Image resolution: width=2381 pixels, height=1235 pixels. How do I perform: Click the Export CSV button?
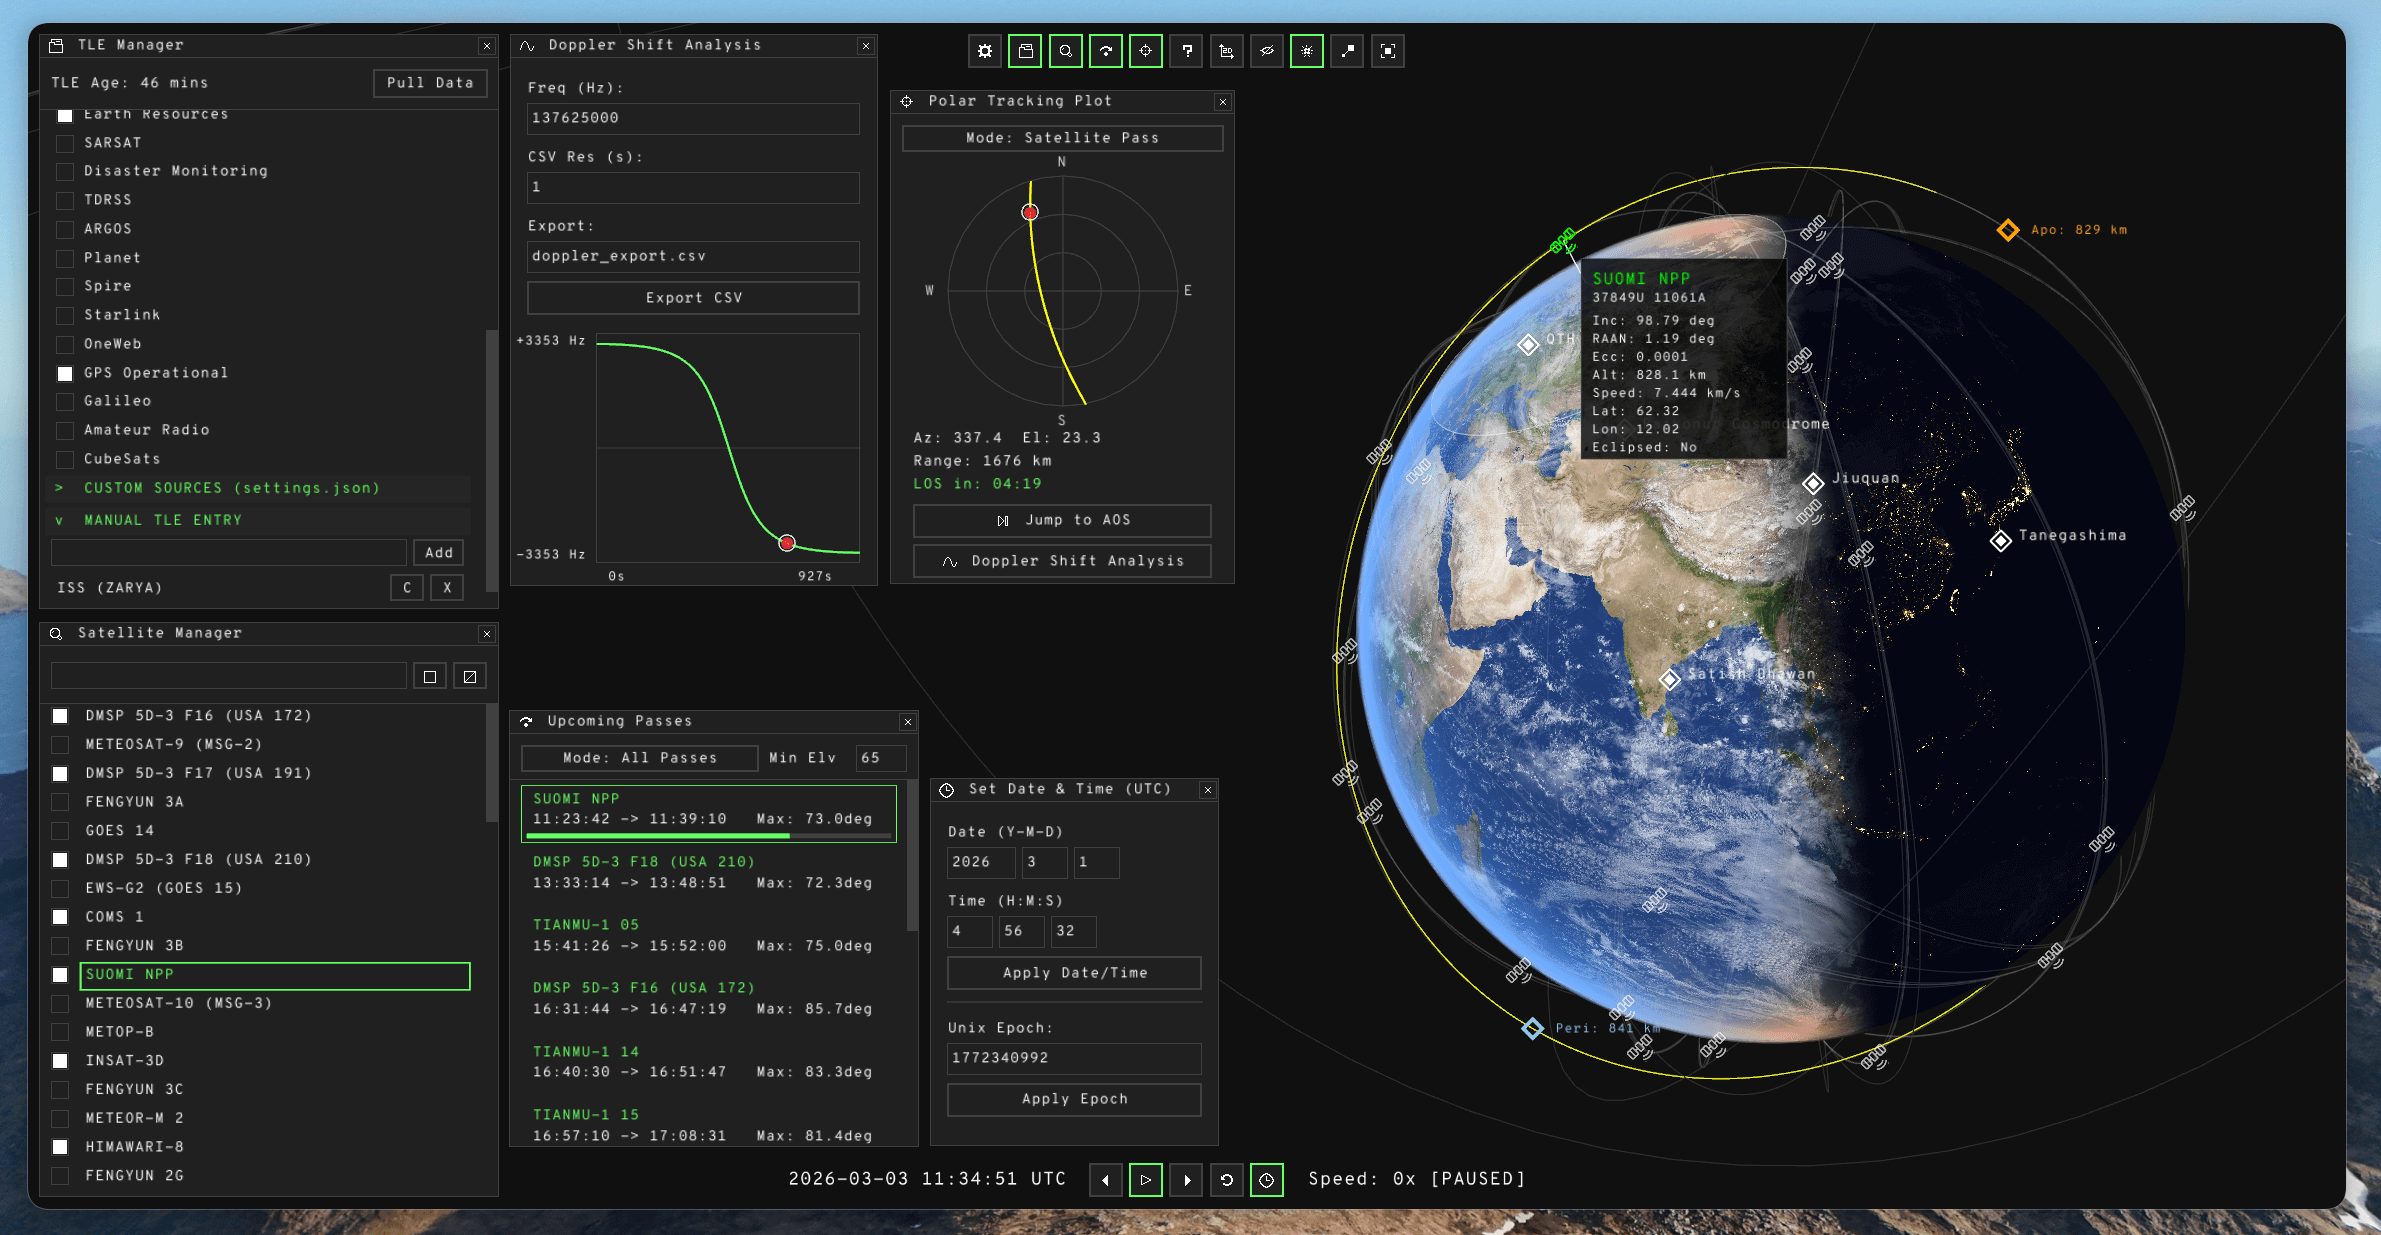pyautogui.click(x=692, y=297)
